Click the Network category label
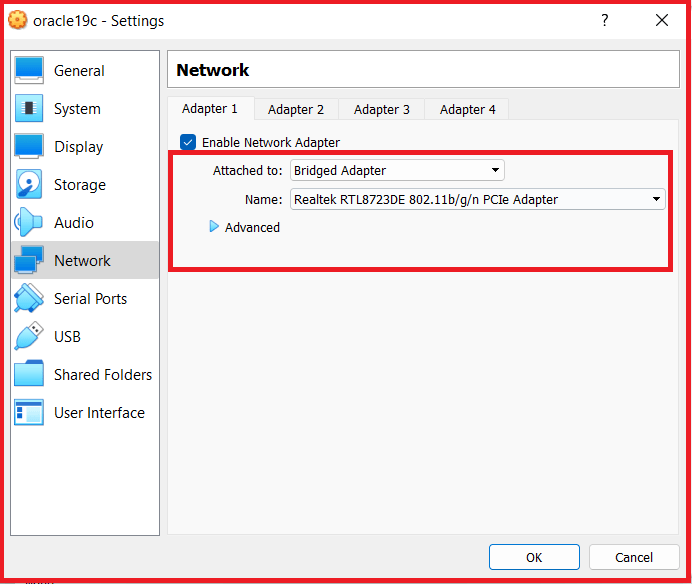Viewport: 692px width, 584px height. click(x=82, y=260)
